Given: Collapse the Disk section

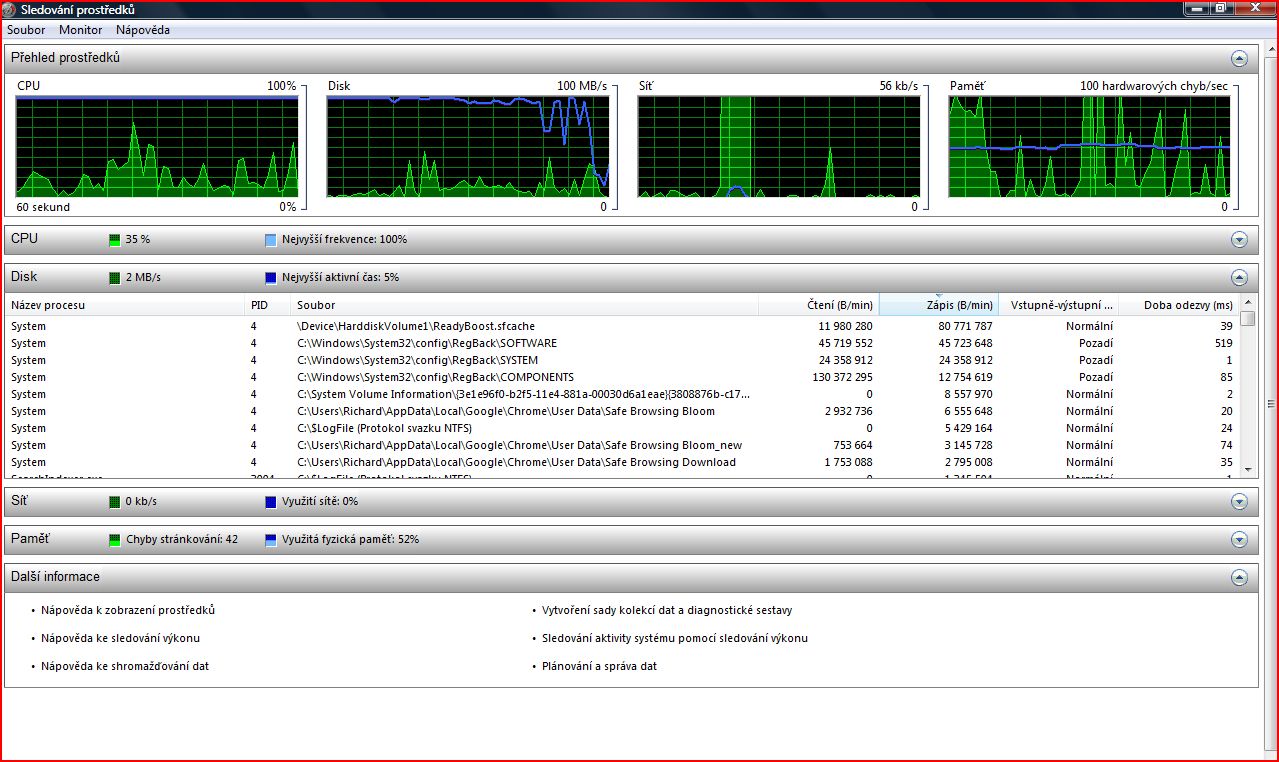Looking at the screenshot, I should pyautogui.click(x=1239, y=278).
